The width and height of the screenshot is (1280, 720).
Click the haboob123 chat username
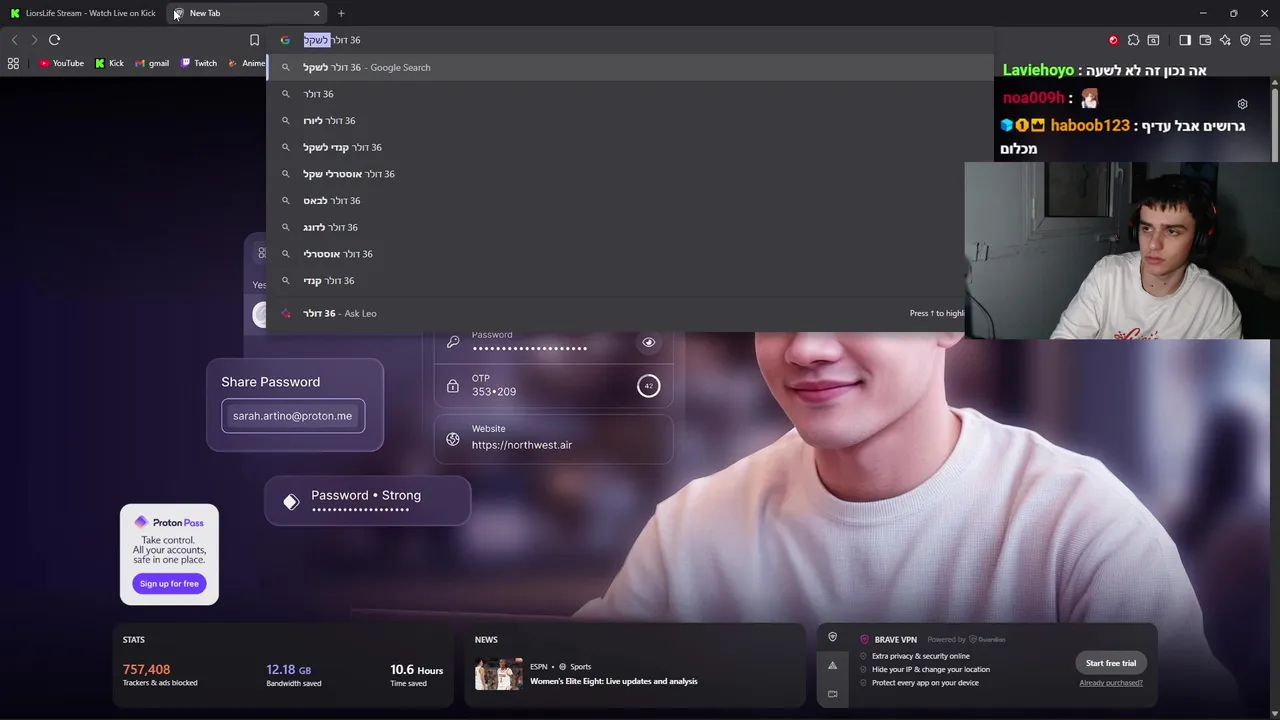click(1090, 125)
